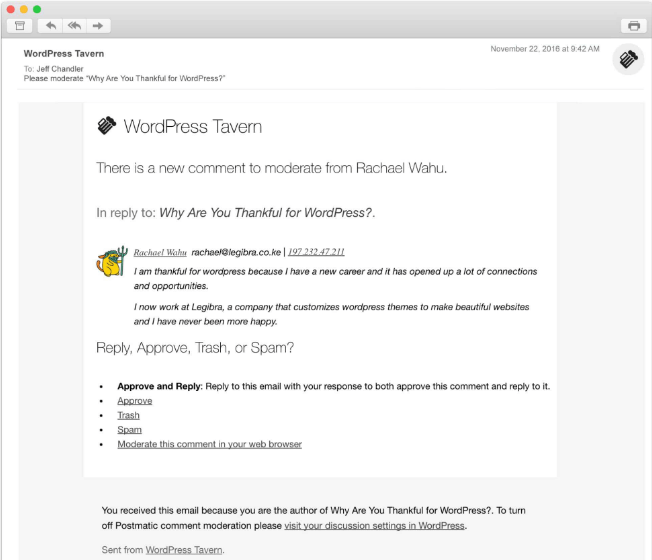Click the red close window button
652x560 pixels.
(11, 9)
